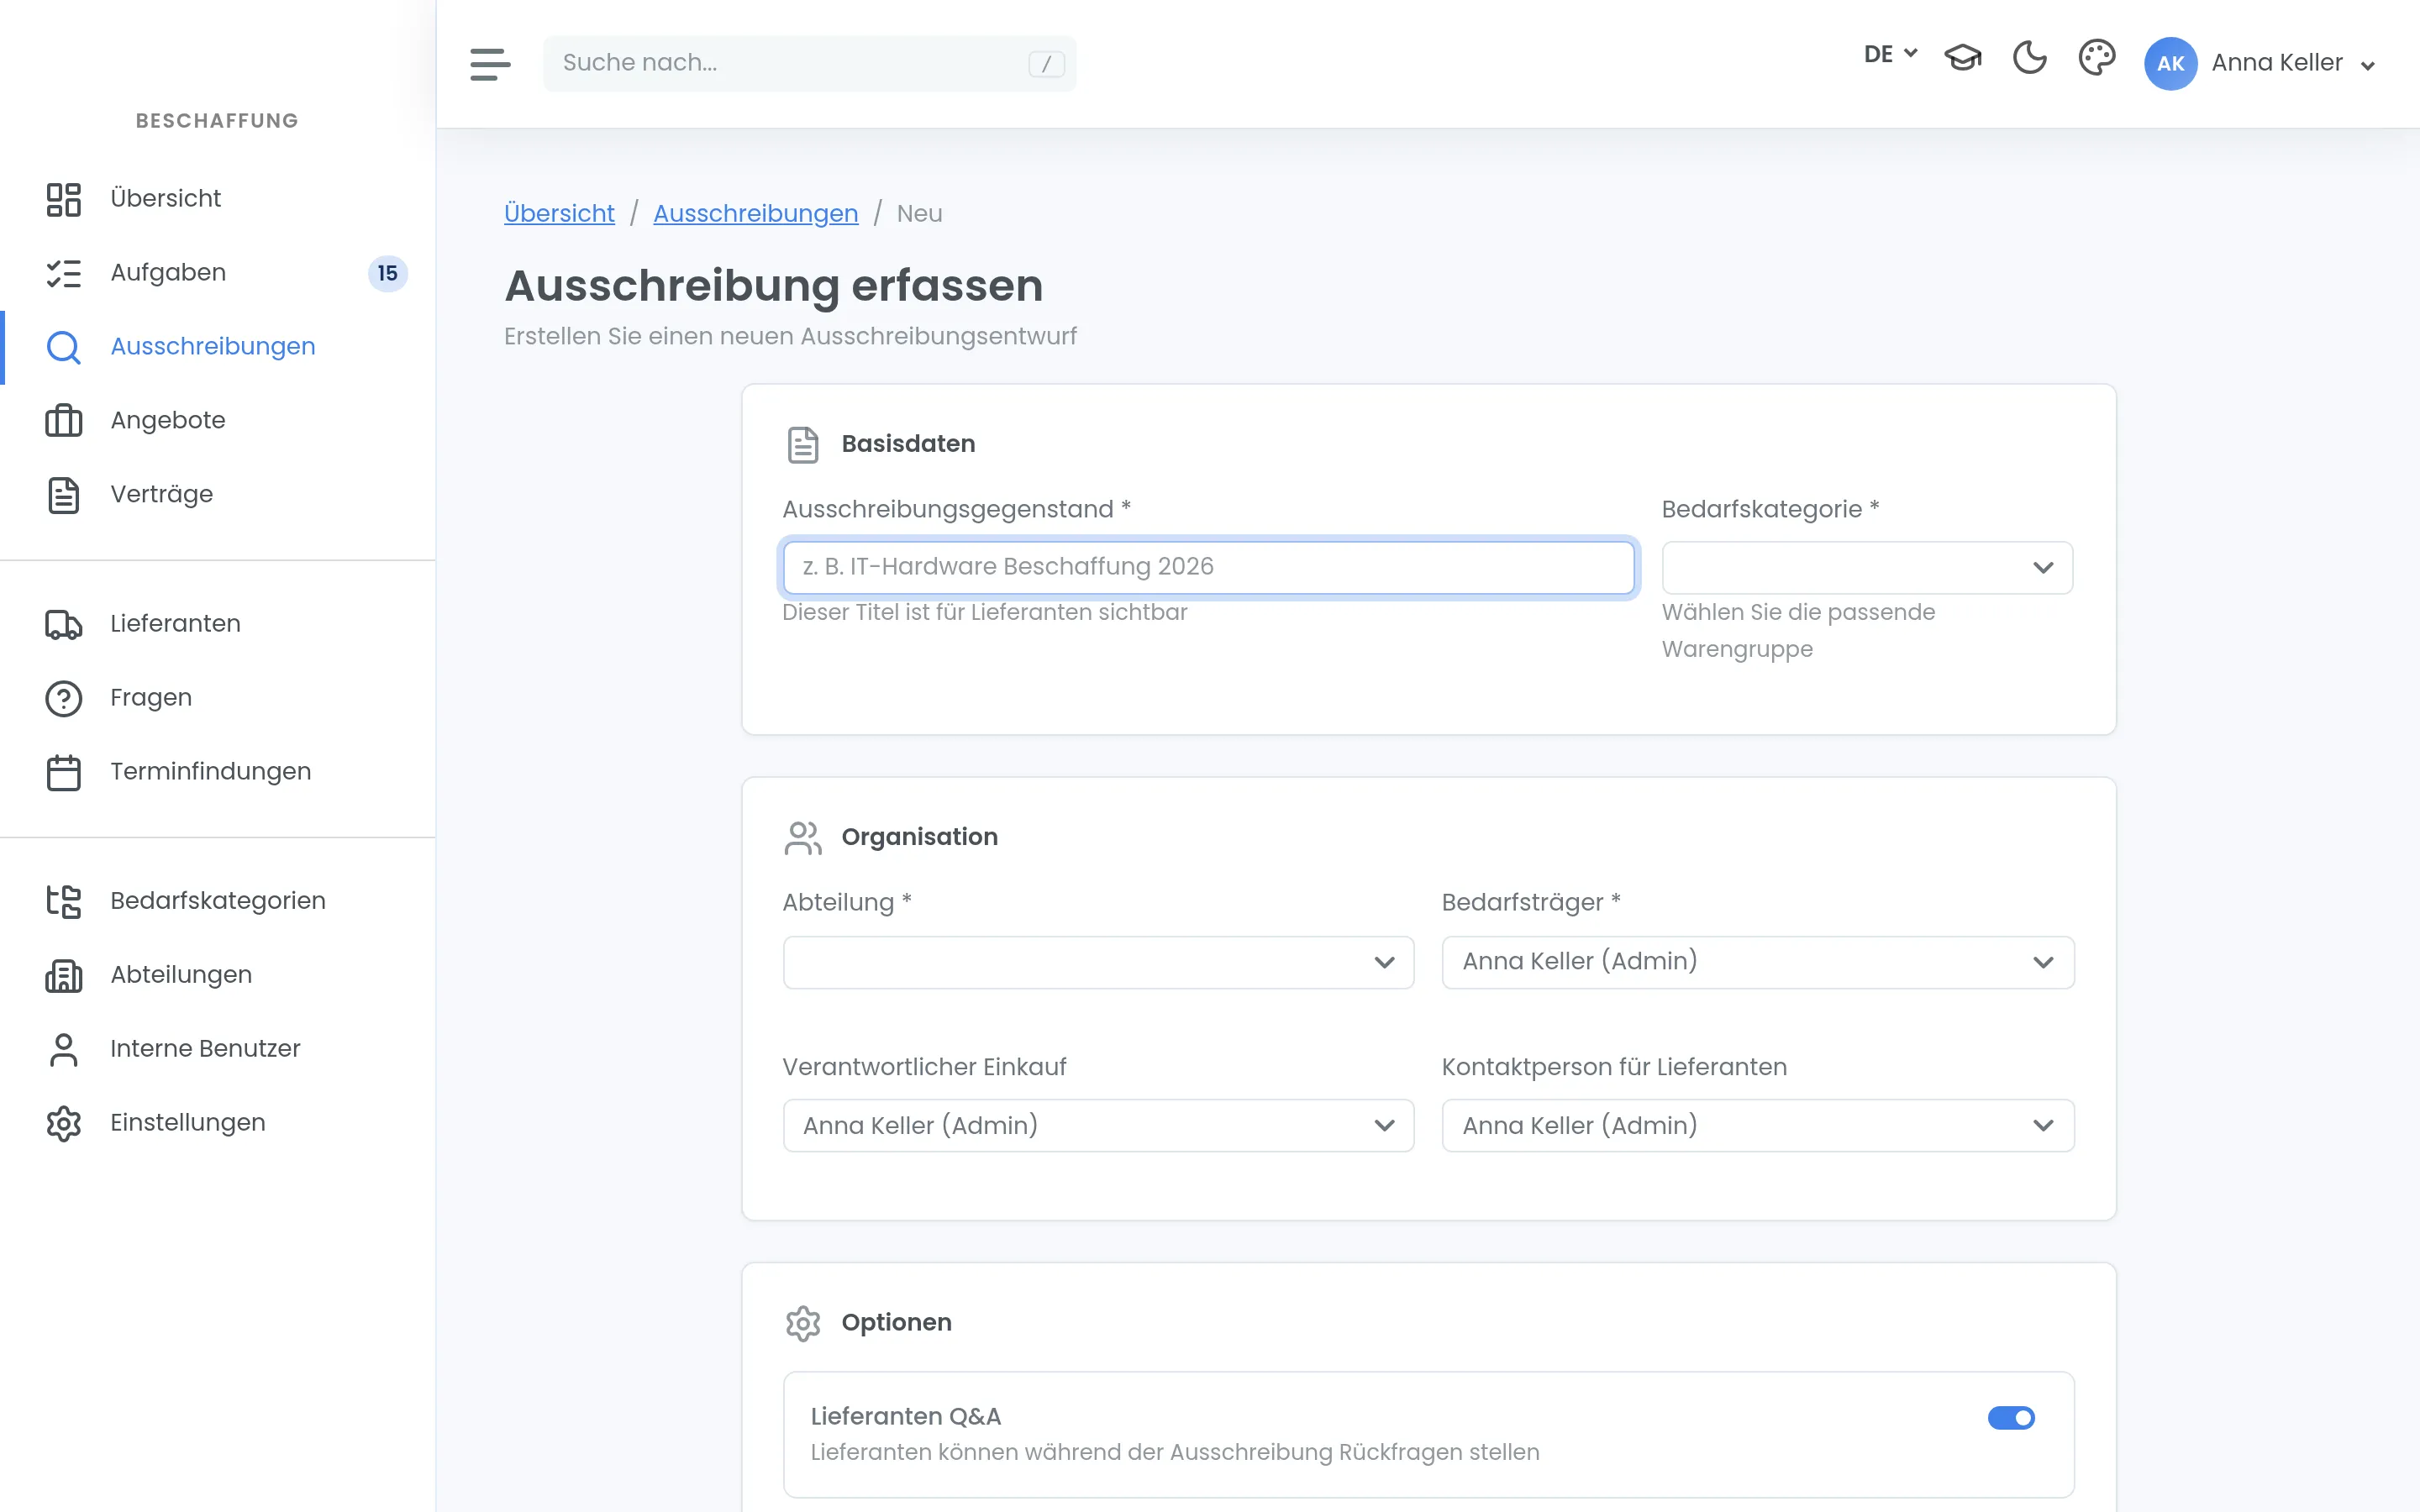Click the Interne Benutzer person icon
The image size is (2420, 1512).
64,1049
